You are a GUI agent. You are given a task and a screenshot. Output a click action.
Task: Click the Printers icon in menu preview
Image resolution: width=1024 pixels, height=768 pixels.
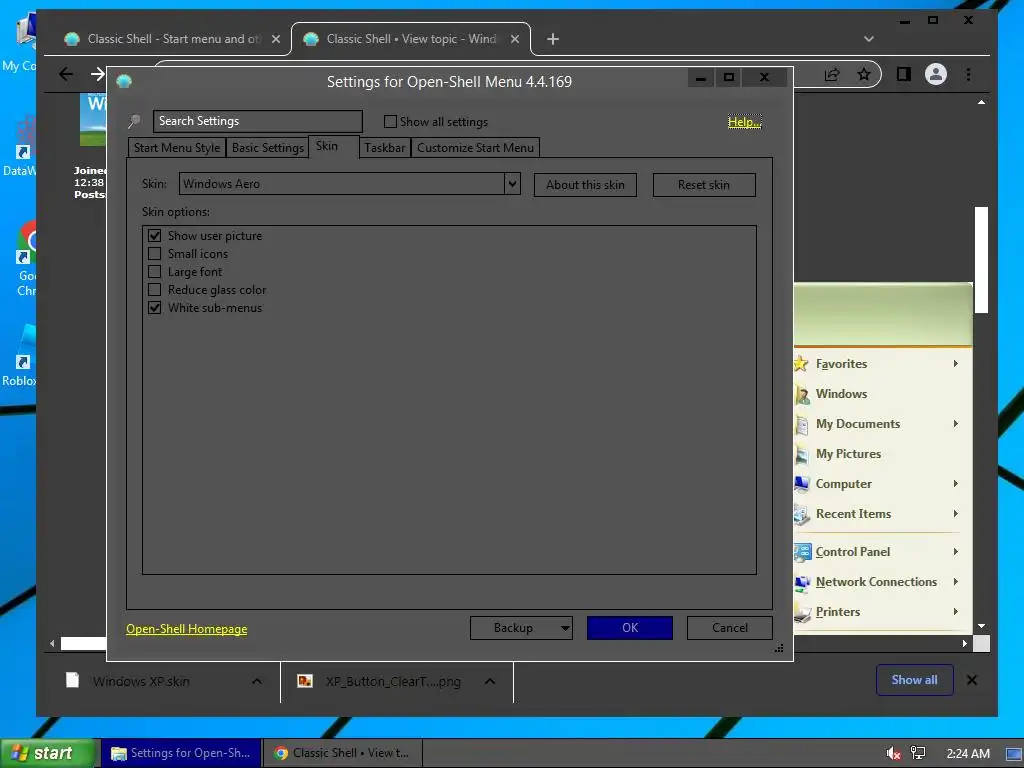[x=803, y=613]
